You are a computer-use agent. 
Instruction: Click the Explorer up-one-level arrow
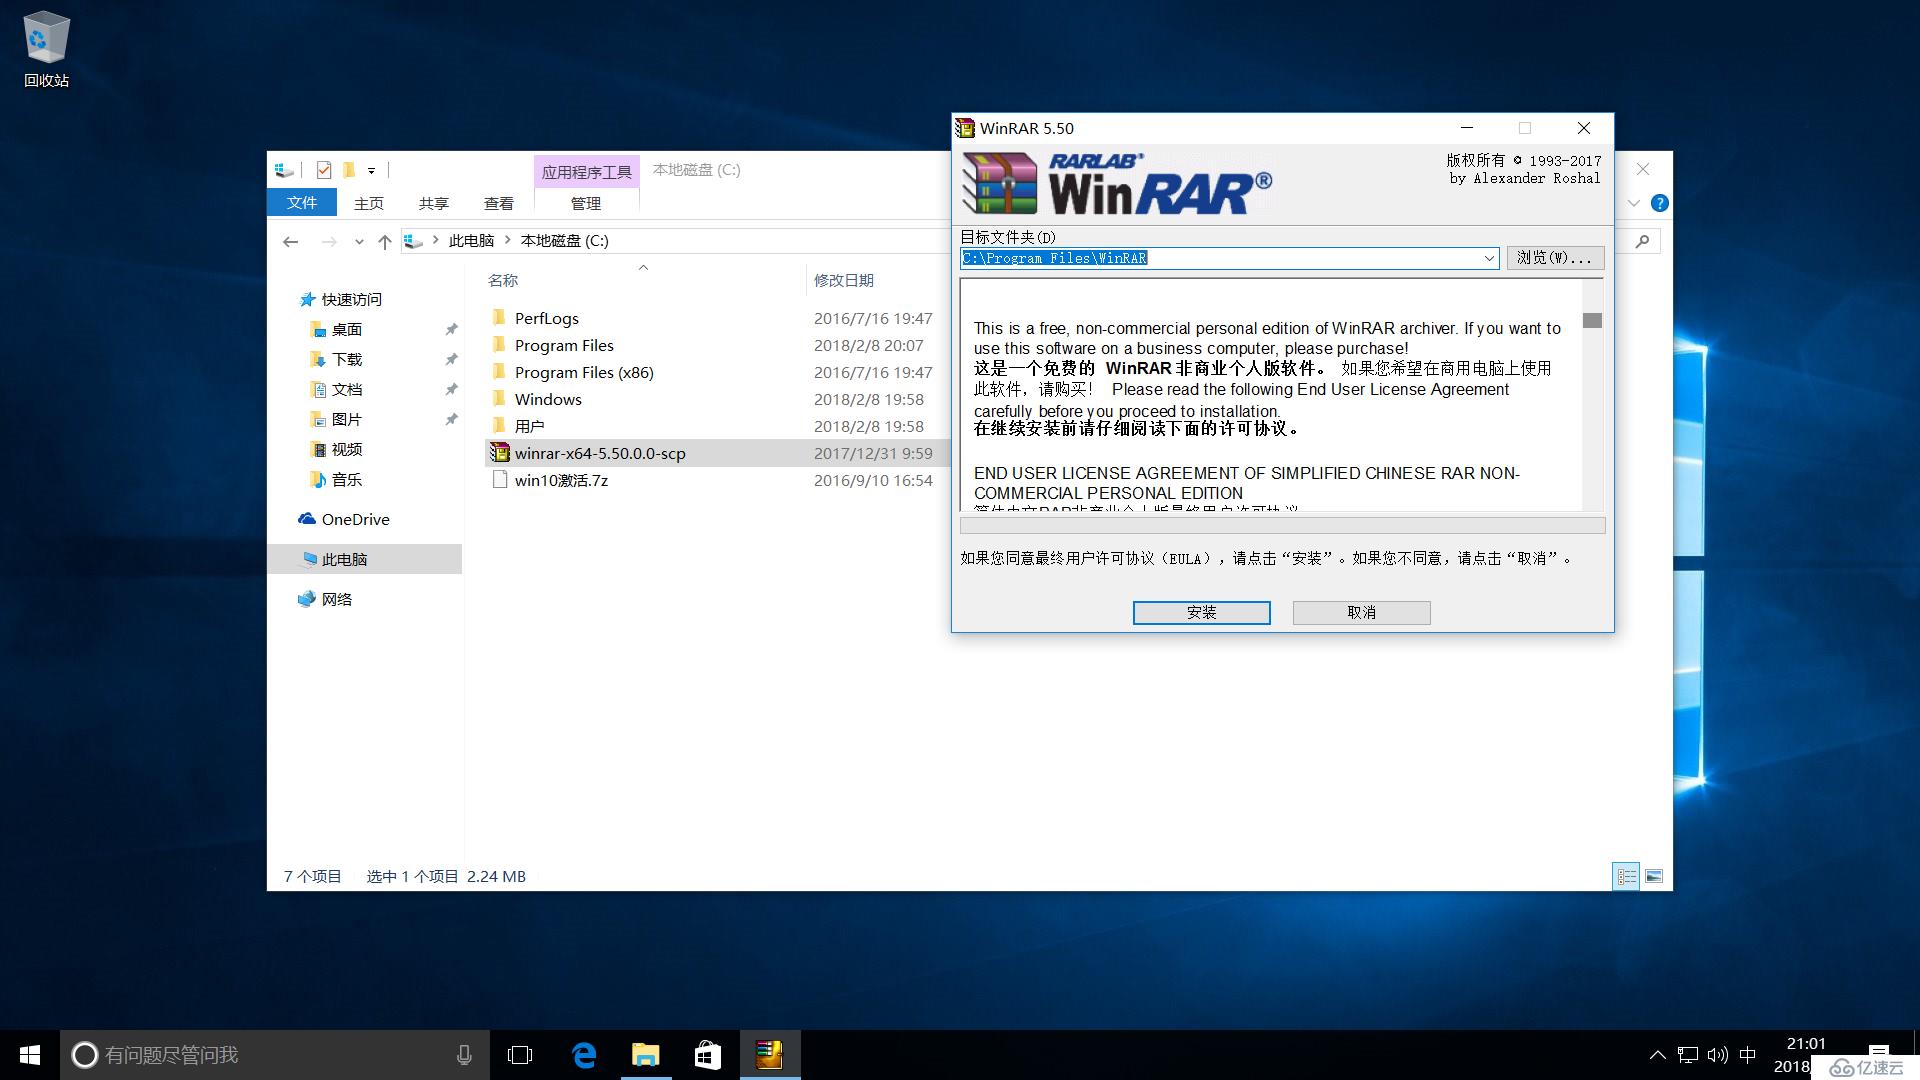tap(385, 241)
